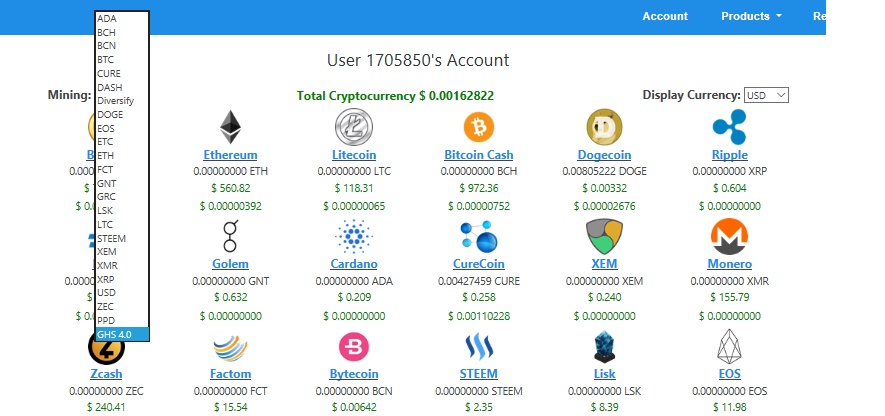The height and width of the screenshot is (416, 885).
Task: Select PPD in the mining list
Action: [121, 320]
